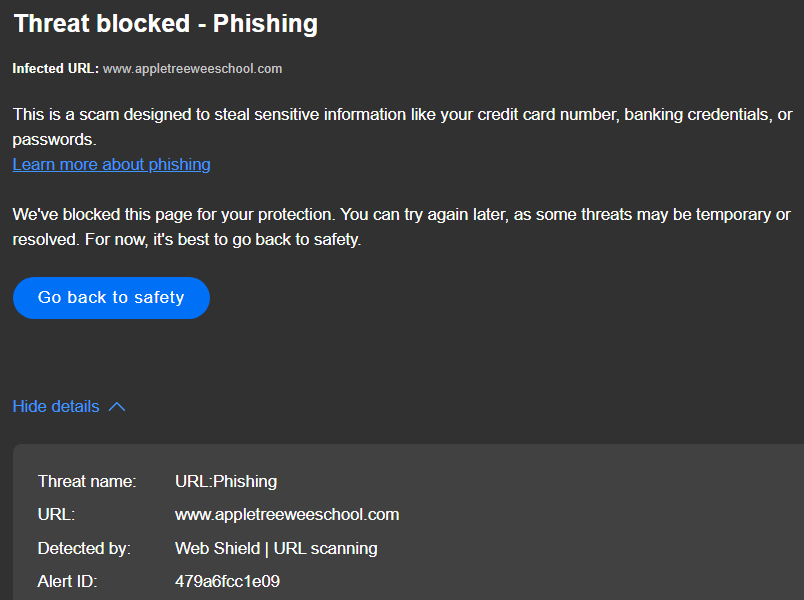
Task: Click the Go back to safety button
Action: [111, 298]
